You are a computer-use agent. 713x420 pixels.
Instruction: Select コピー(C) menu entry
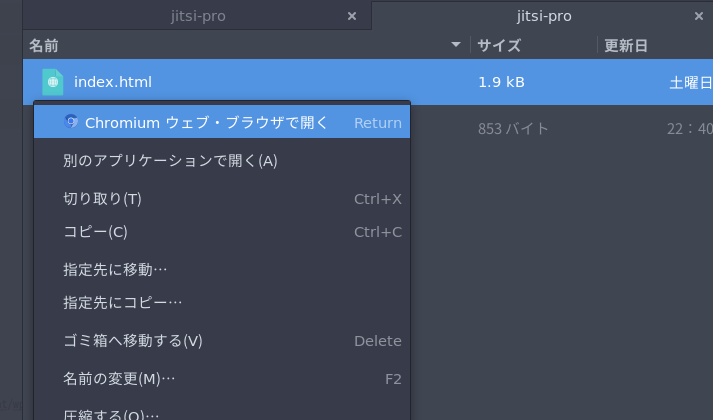[x=222, y=232]
